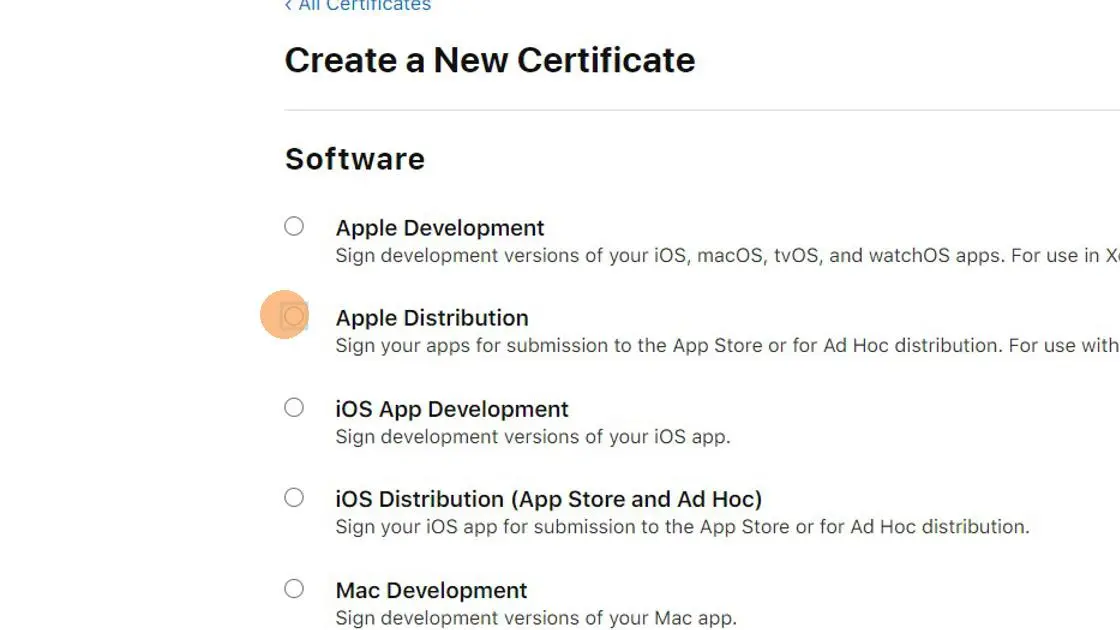Select the Apple Development radio button
Viewport: 1120px width, 630px height.
pos(294,227)
